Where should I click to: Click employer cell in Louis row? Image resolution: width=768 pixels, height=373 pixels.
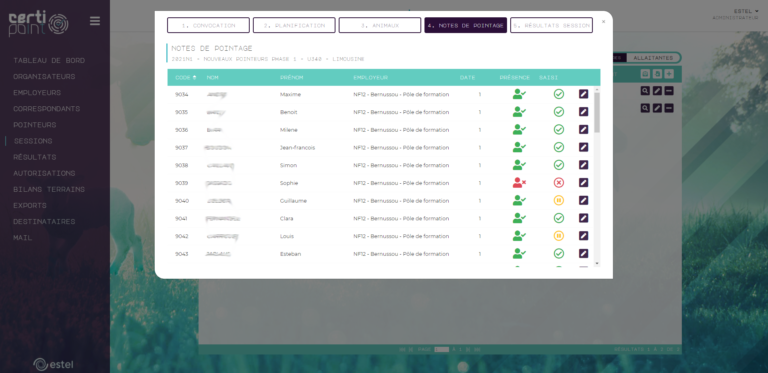point(401,236)
